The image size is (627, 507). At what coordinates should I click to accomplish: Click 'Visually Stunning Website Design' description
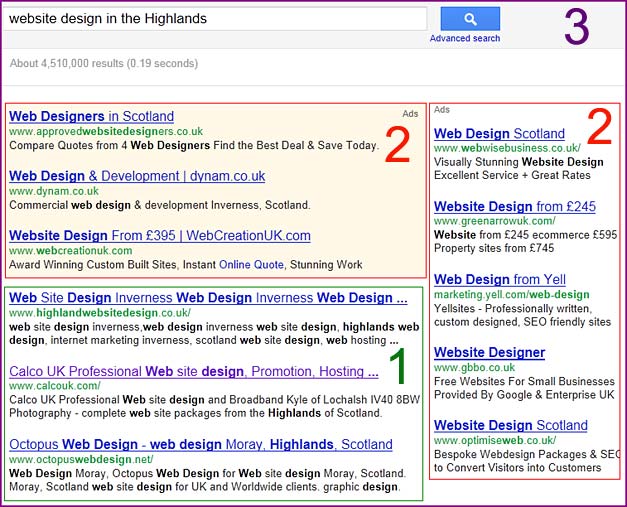(519, 162)
